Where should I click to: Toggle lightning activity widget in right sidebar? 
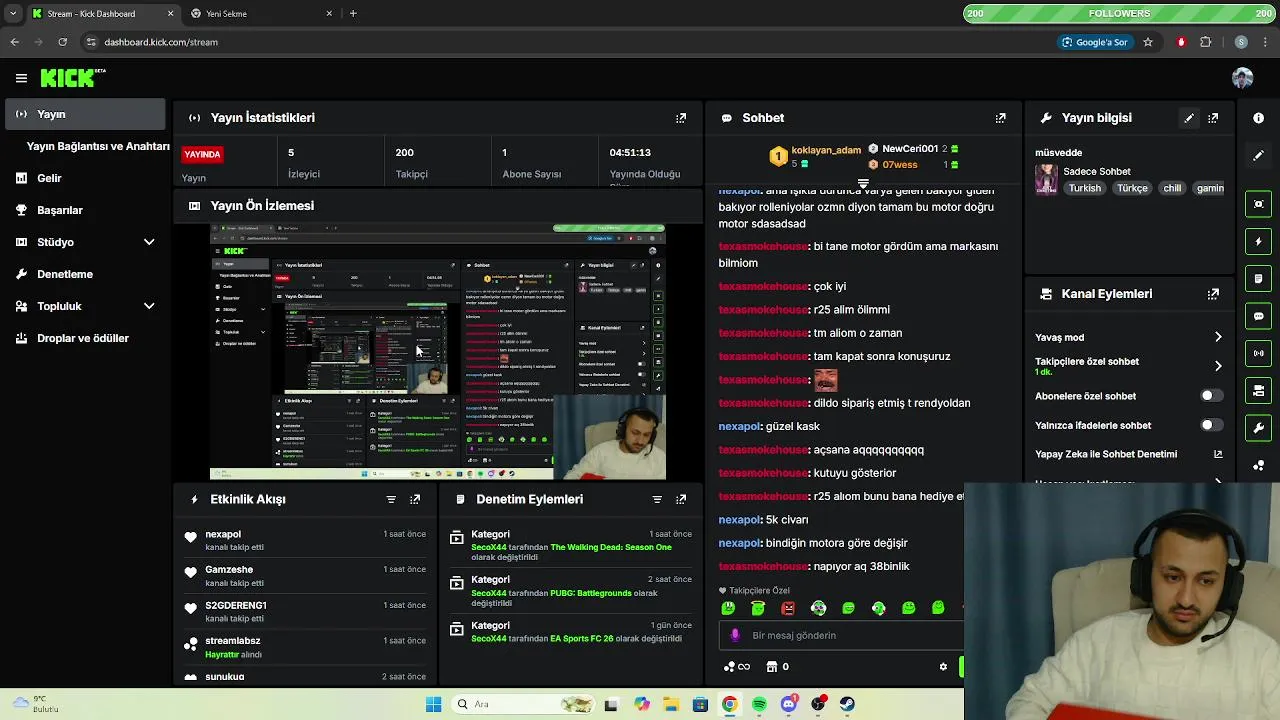tap(1258, 241)
